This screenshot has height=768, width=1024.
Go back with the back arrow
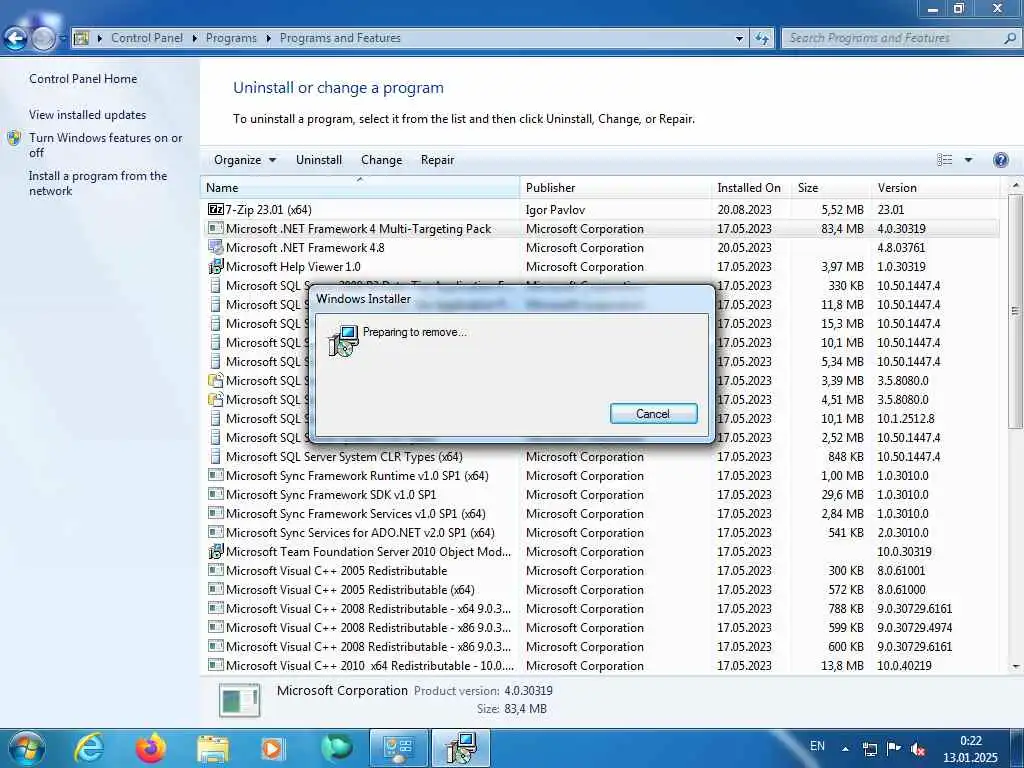click(15, 39)
